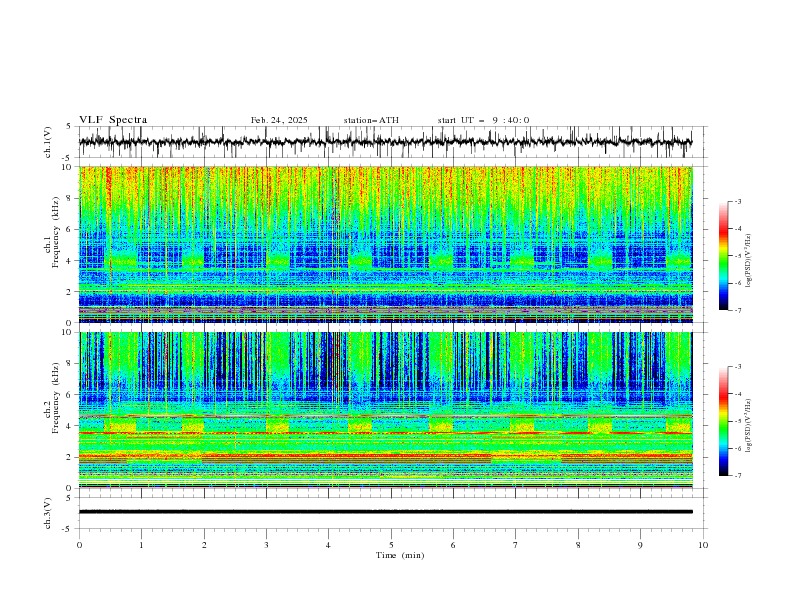Click the ch.2 spectrogram plot

pyautogui.click(x=386, y=410)
